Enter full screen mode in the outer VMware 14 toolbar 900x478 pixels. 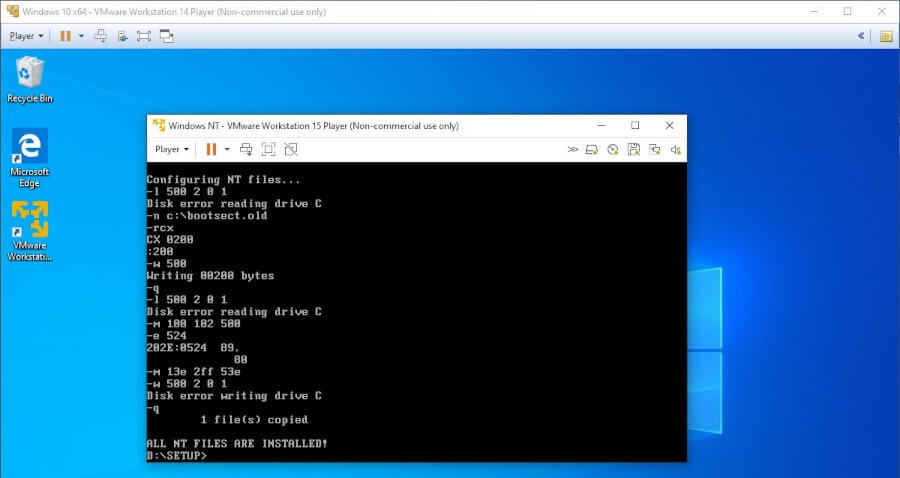click(143, 36)
